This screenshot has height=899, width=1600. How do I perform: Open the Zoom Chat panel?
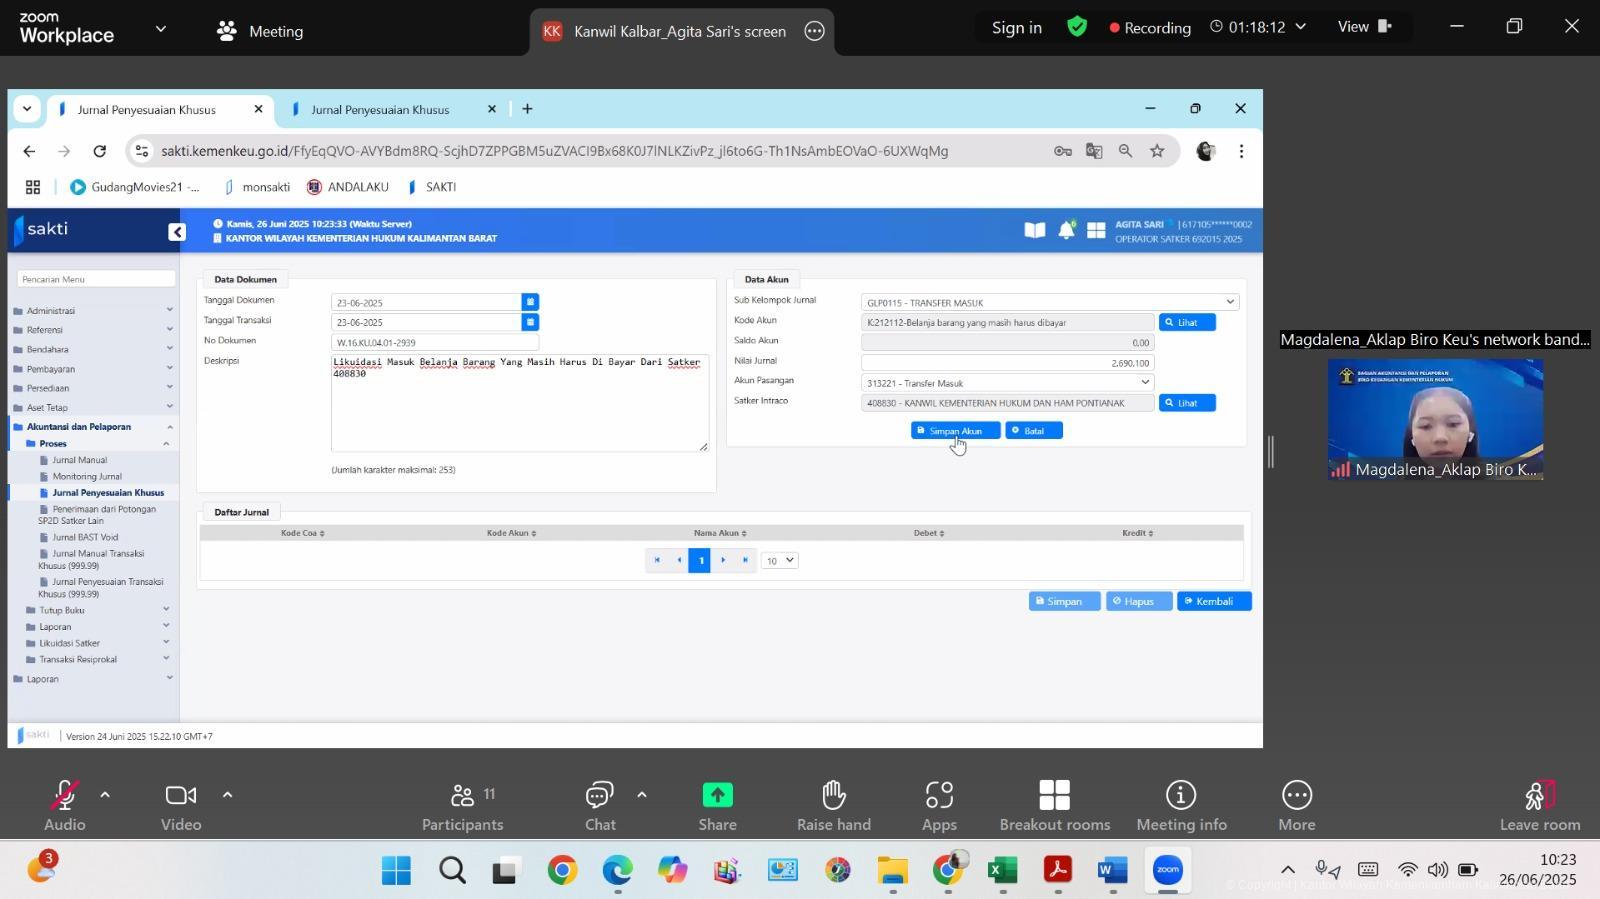point(599,806)
